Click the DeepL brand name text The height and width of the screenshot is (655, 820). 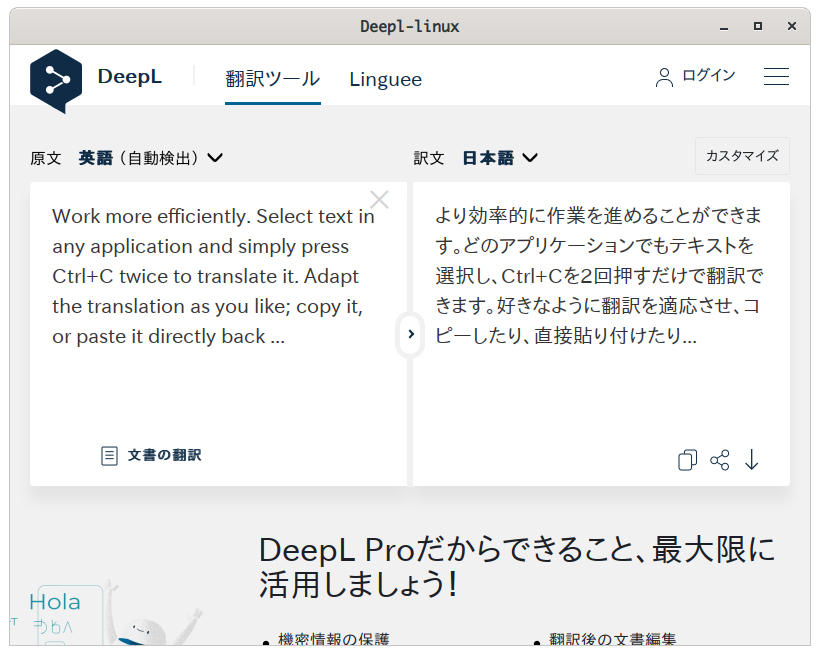coord(130,76)
